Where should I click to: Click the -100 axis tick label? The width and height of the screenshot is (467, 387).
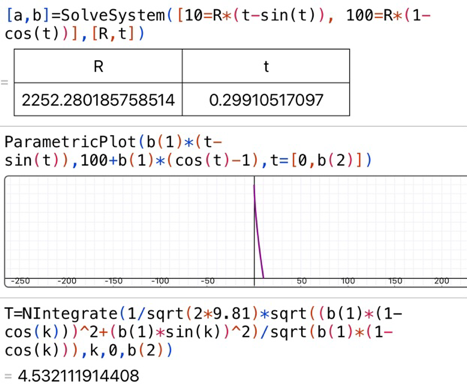pos(160,281)
